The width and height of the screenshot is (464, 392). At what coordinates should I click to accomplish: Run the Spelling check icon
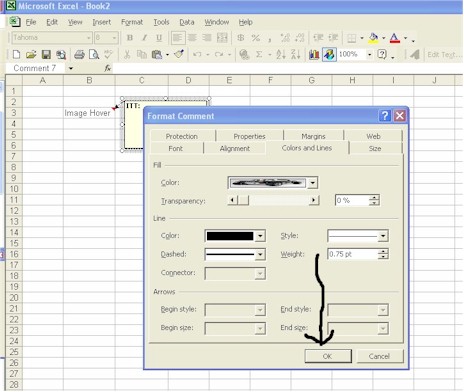(x=108, y=54)
